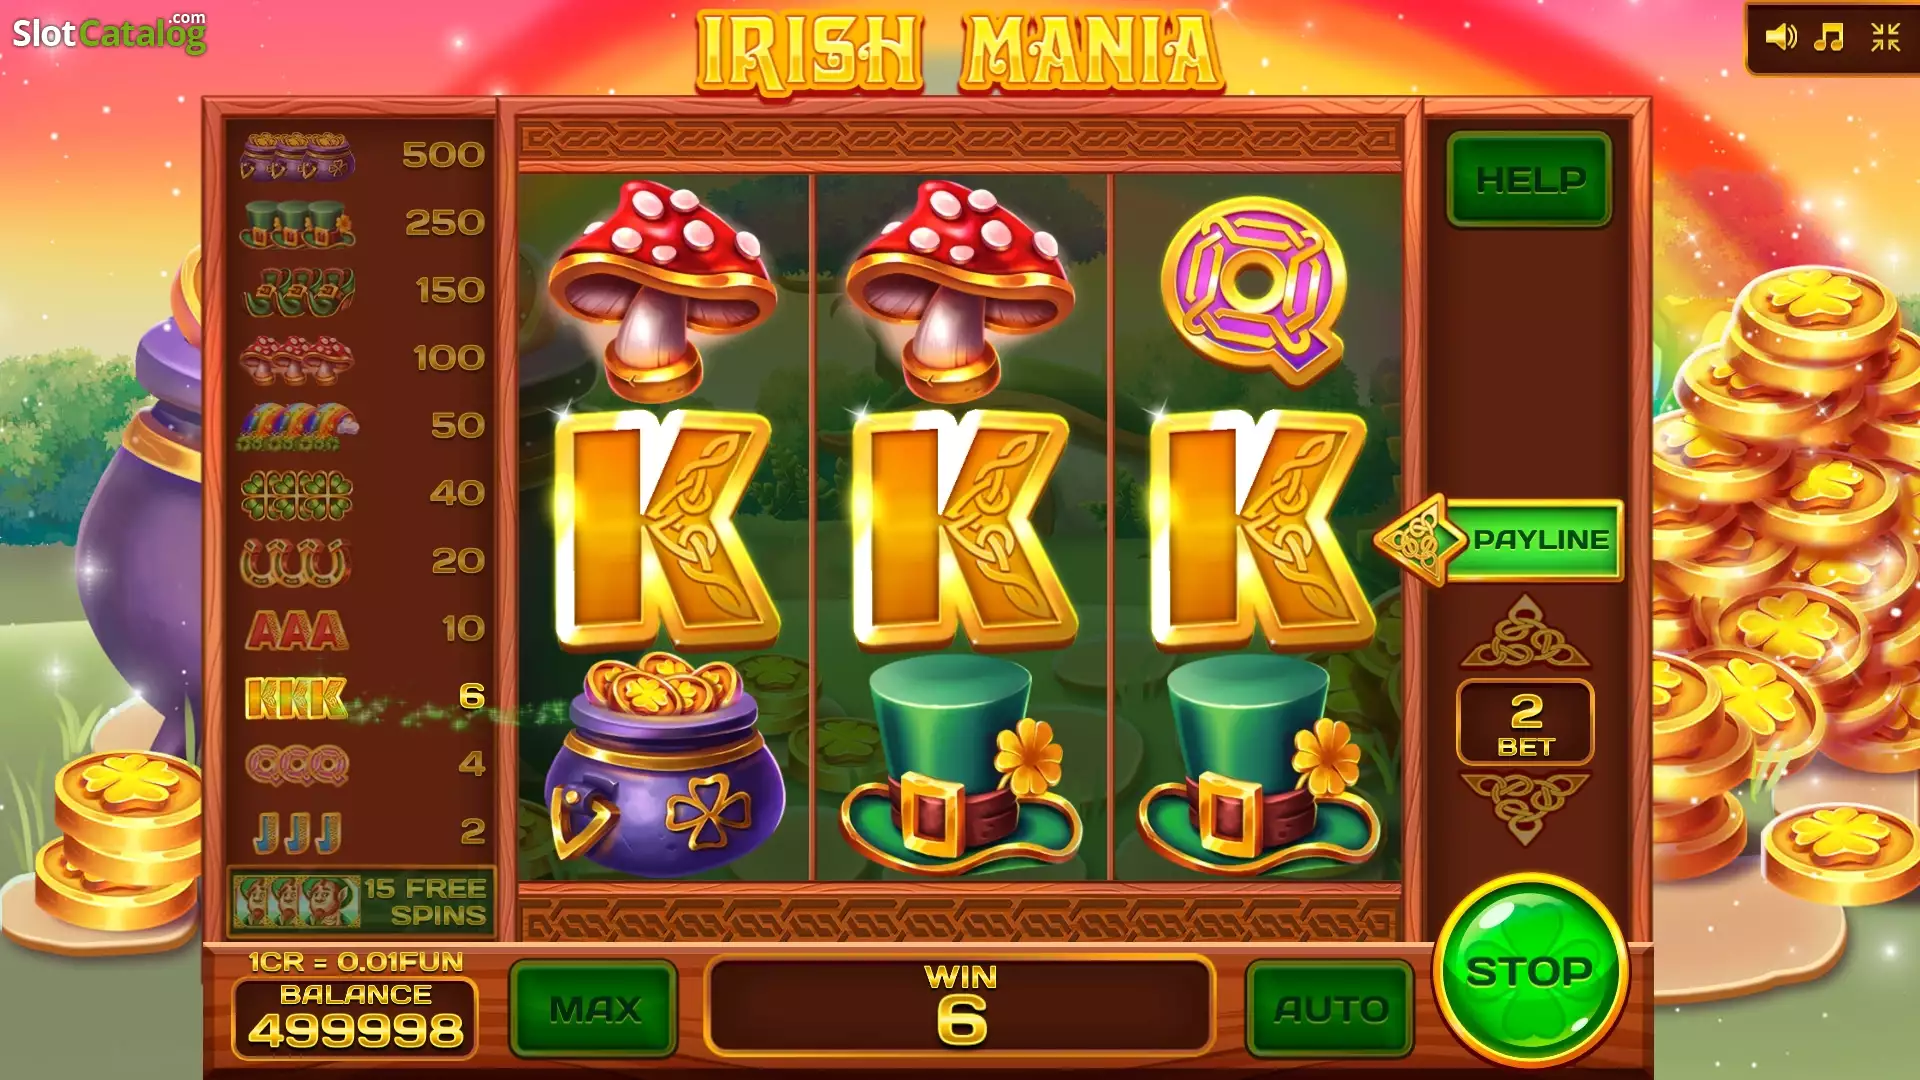Select the horseshoes 20 paytable icon
The width and height of the screenshot is (1920, 1080).
point(295,561)
